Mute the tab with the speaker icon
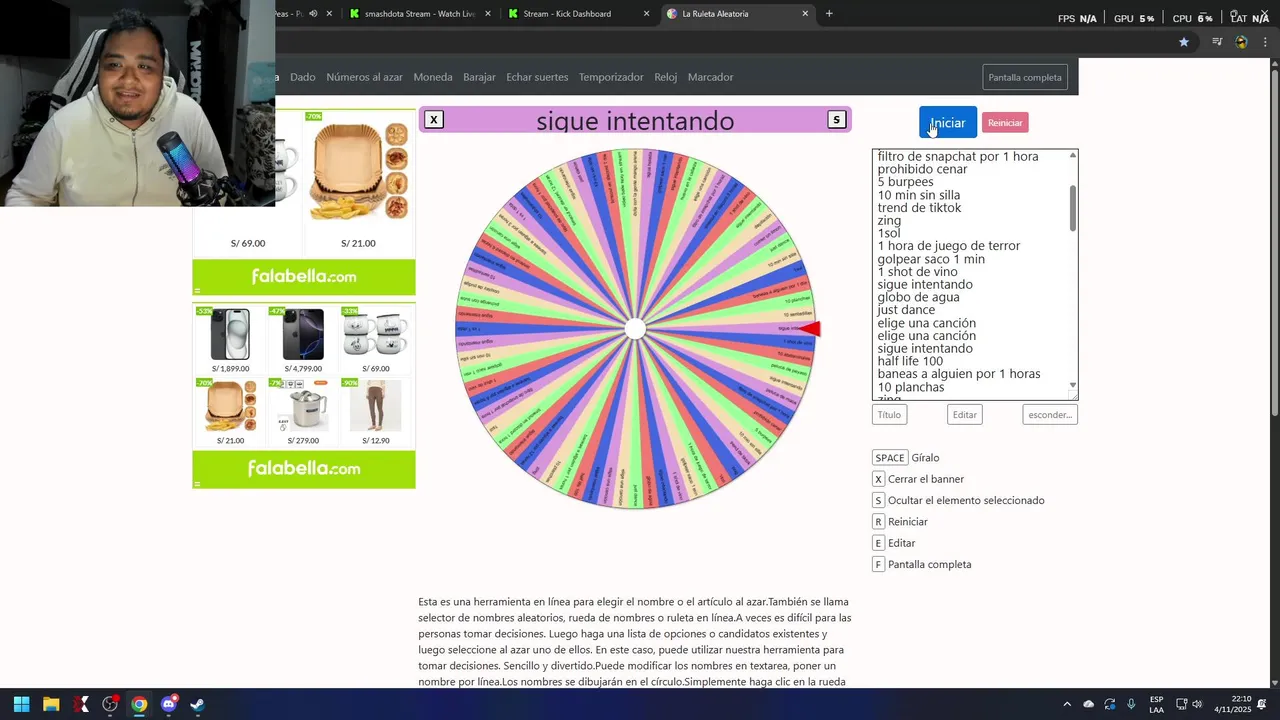Screen dimensions: 1280x720 pyautogui.click(x=313, y=14)
